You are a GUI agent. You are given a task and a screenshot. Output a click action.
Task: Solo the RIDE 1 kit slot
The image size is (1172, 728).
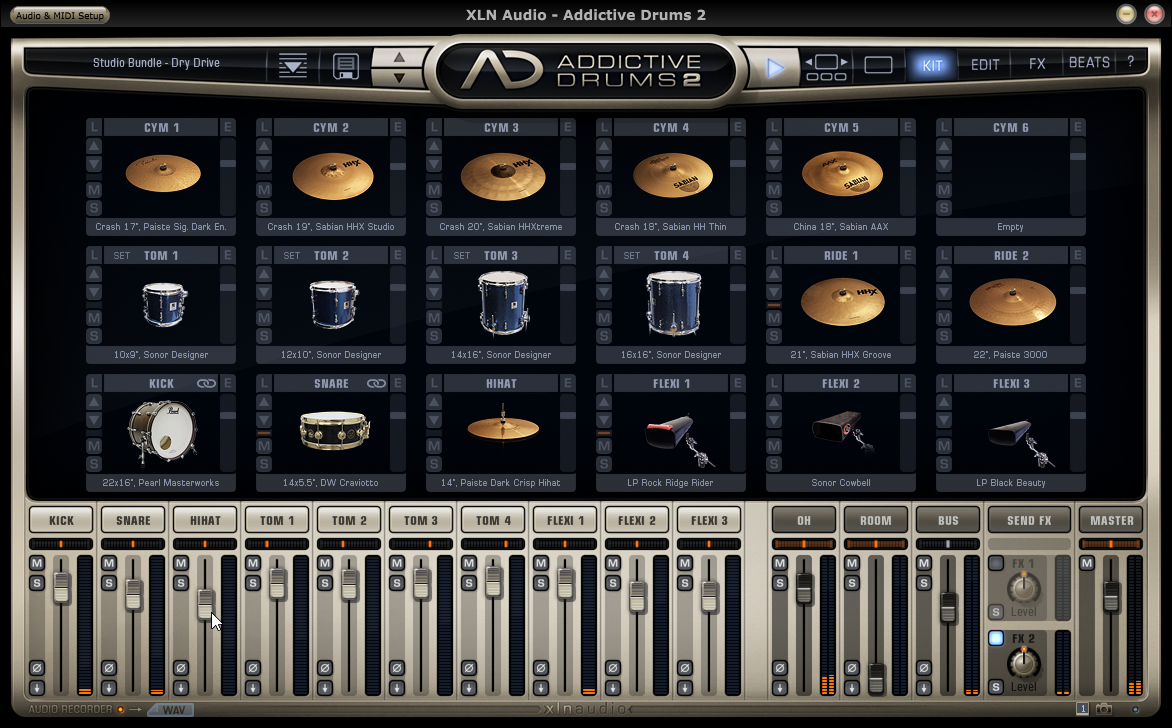[774, 336]
